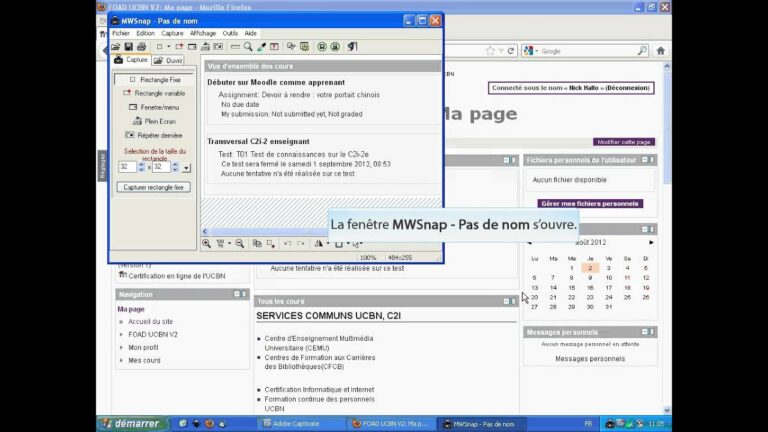
Task: Expand Mes cours in Navigation tree
Action: tap(121, 360)
